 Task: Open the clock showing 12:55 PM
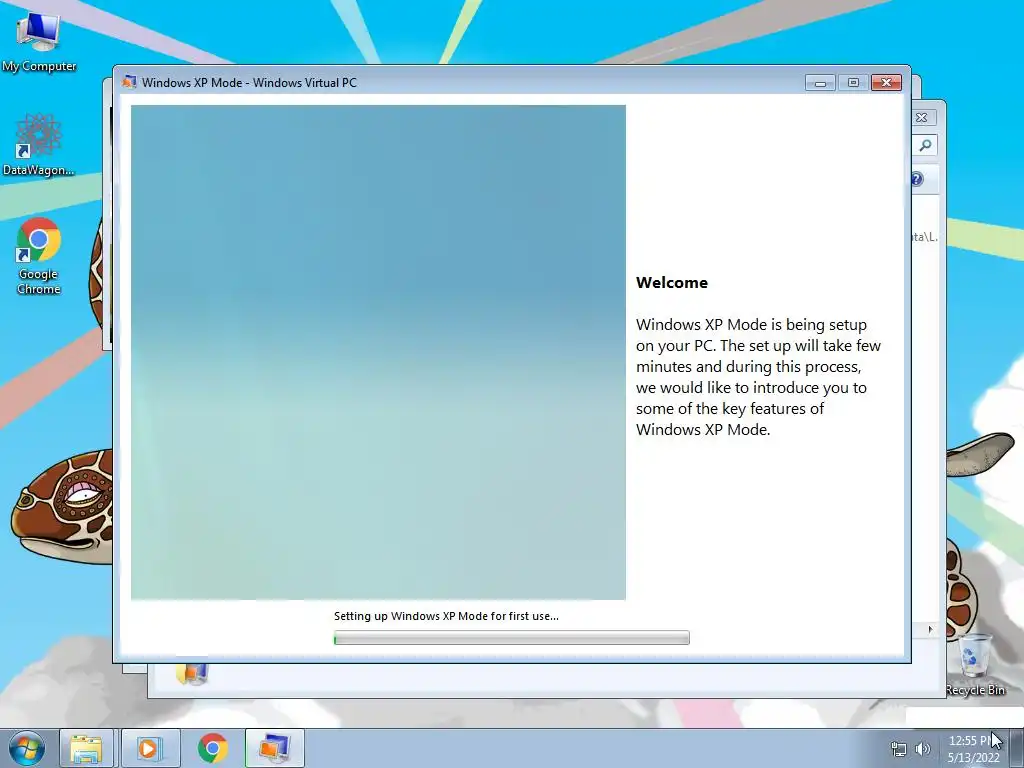pos(974,749)
